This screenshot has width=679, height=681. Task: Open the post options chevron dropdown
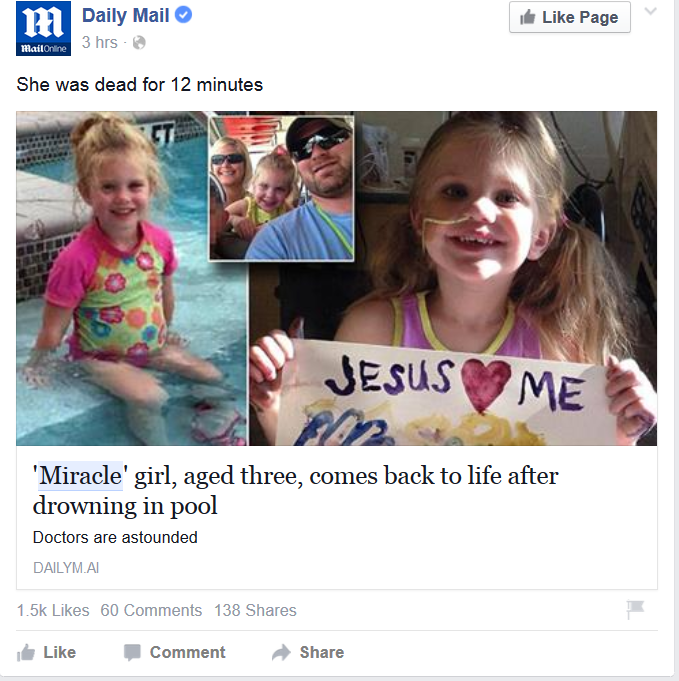click(x=650, y=11)
